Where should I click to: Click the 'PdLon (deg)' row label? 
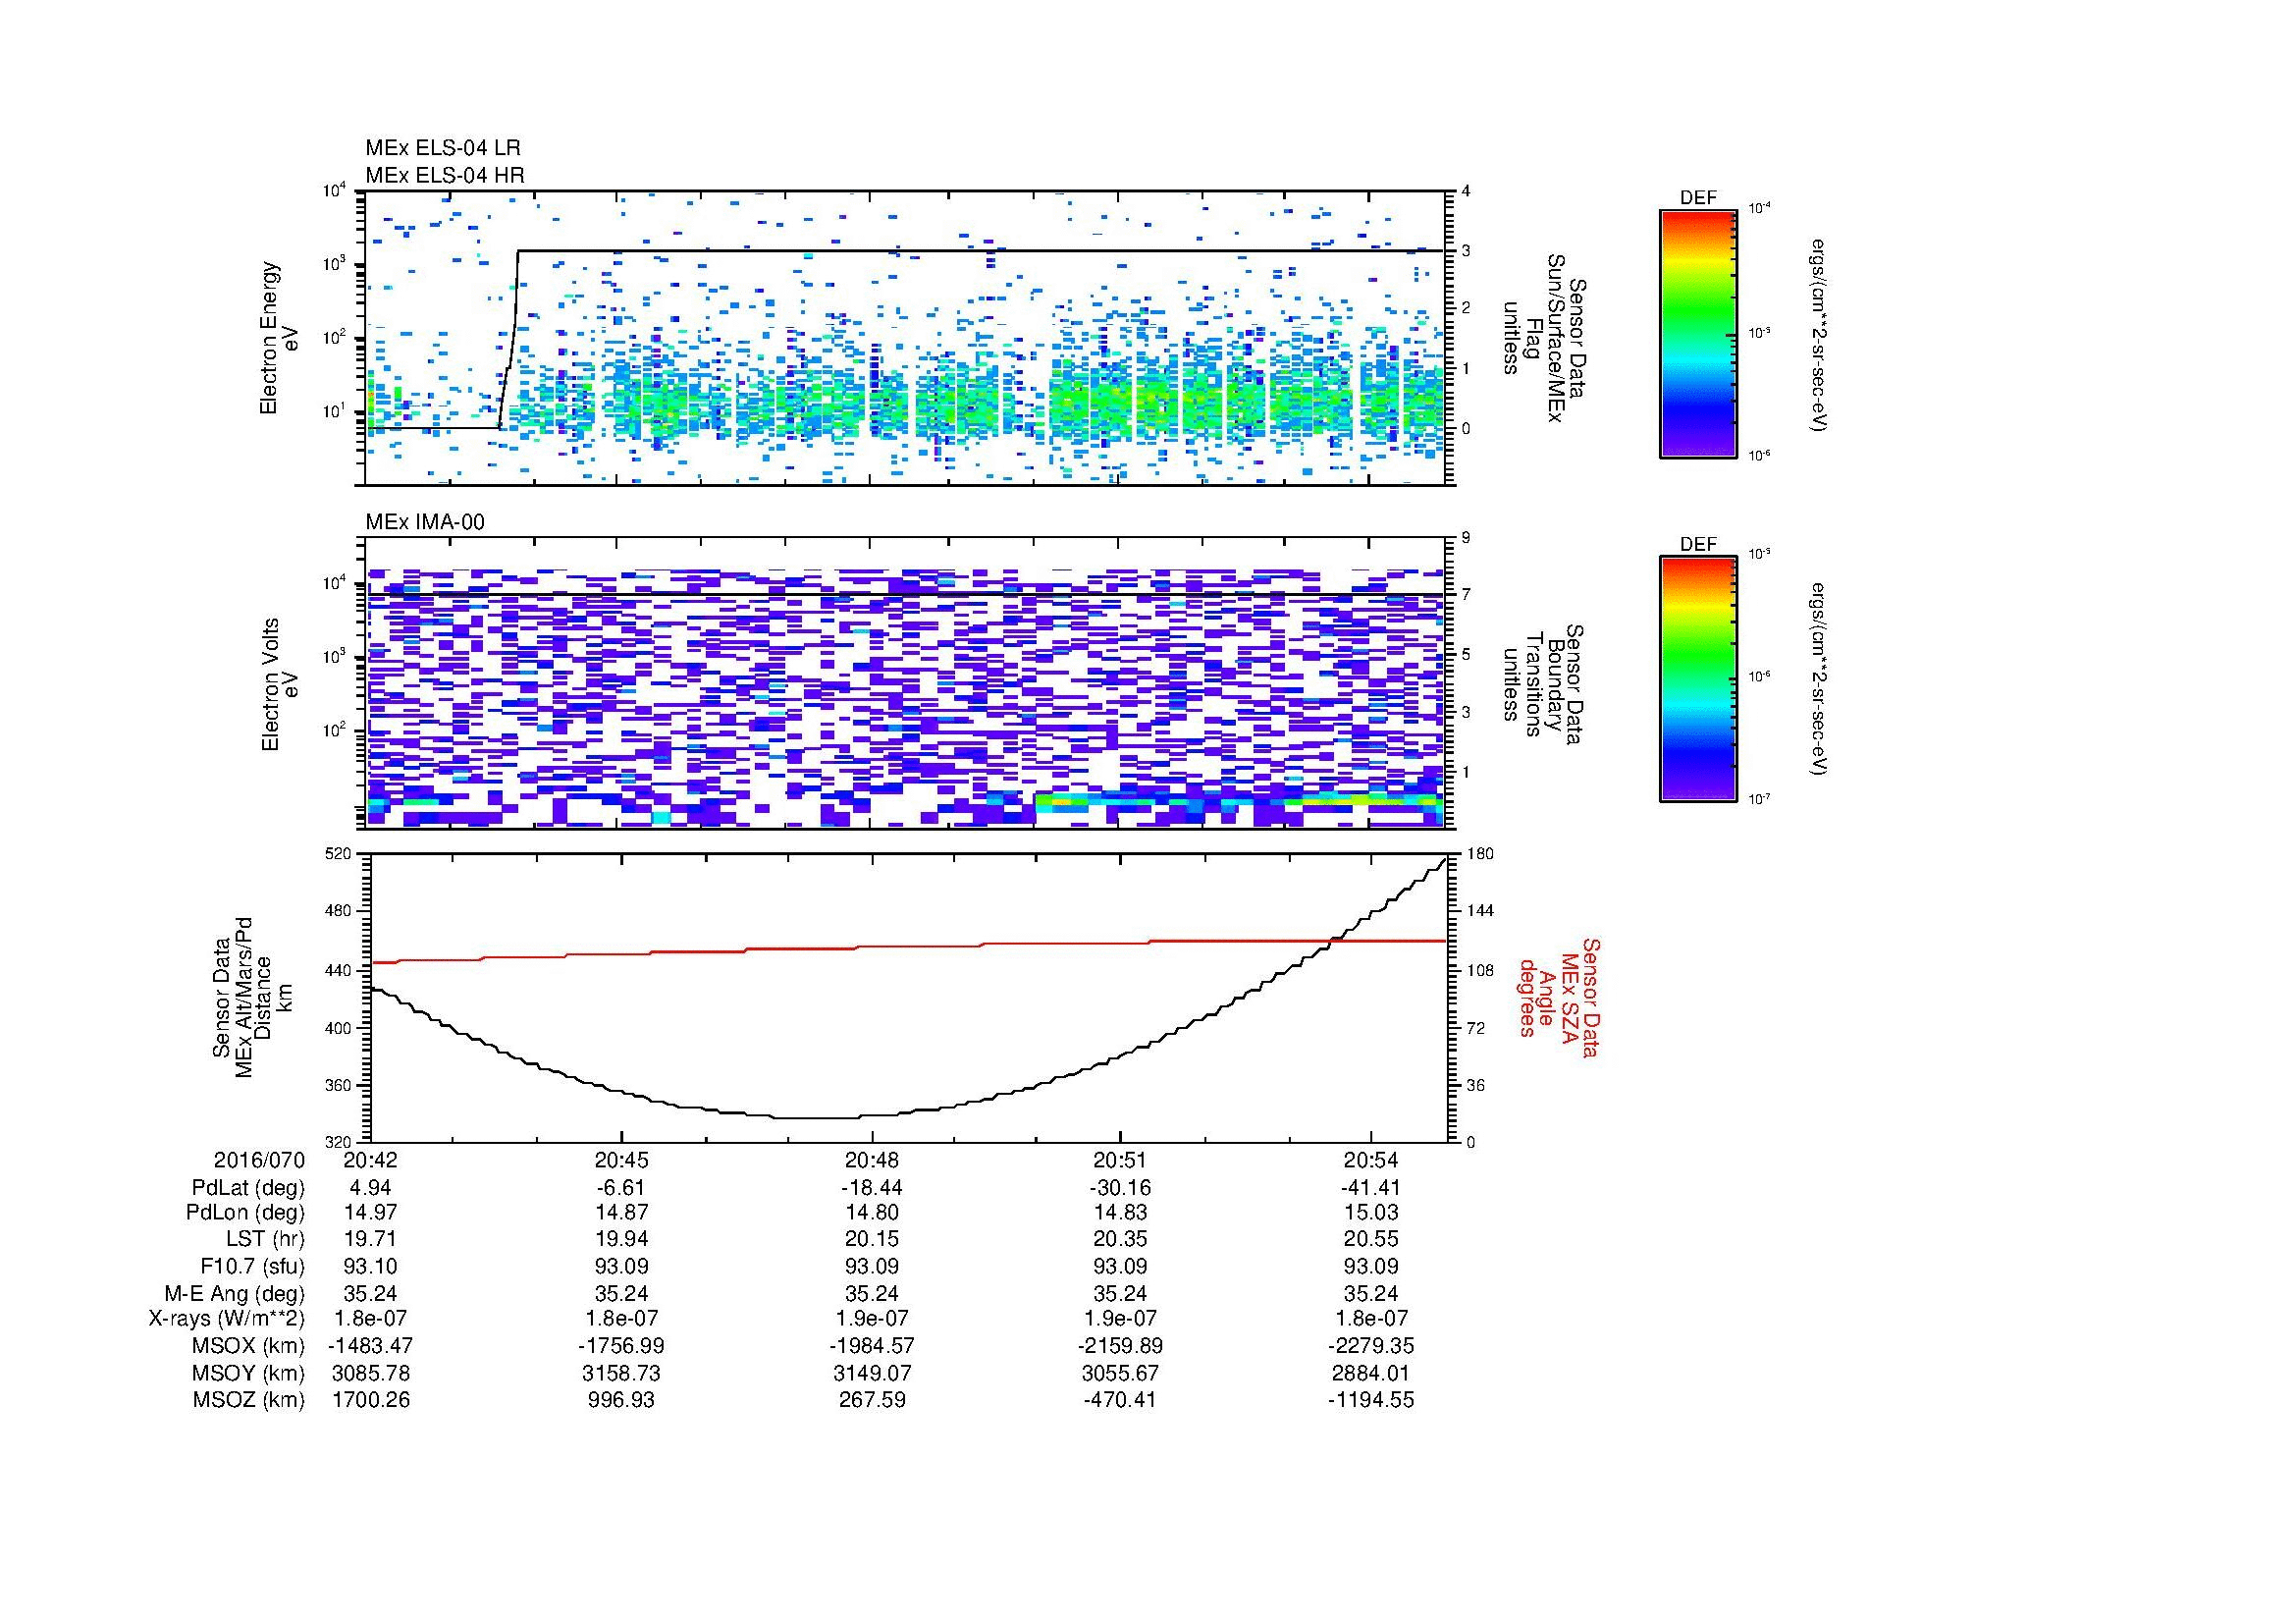click(246, 1214)
